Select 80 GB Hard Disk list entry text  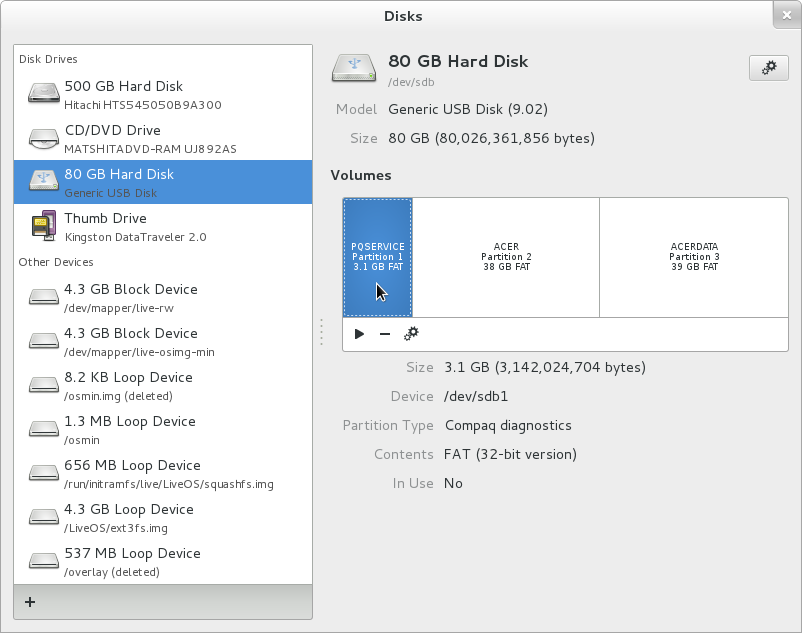[119, 174]
